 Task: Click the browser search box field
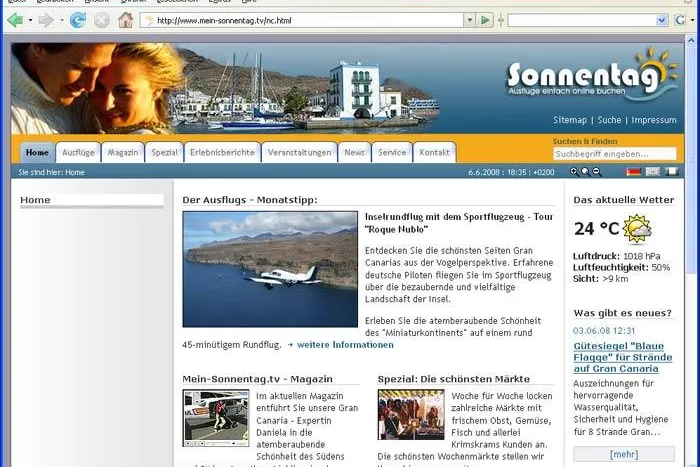coord(582,20)
